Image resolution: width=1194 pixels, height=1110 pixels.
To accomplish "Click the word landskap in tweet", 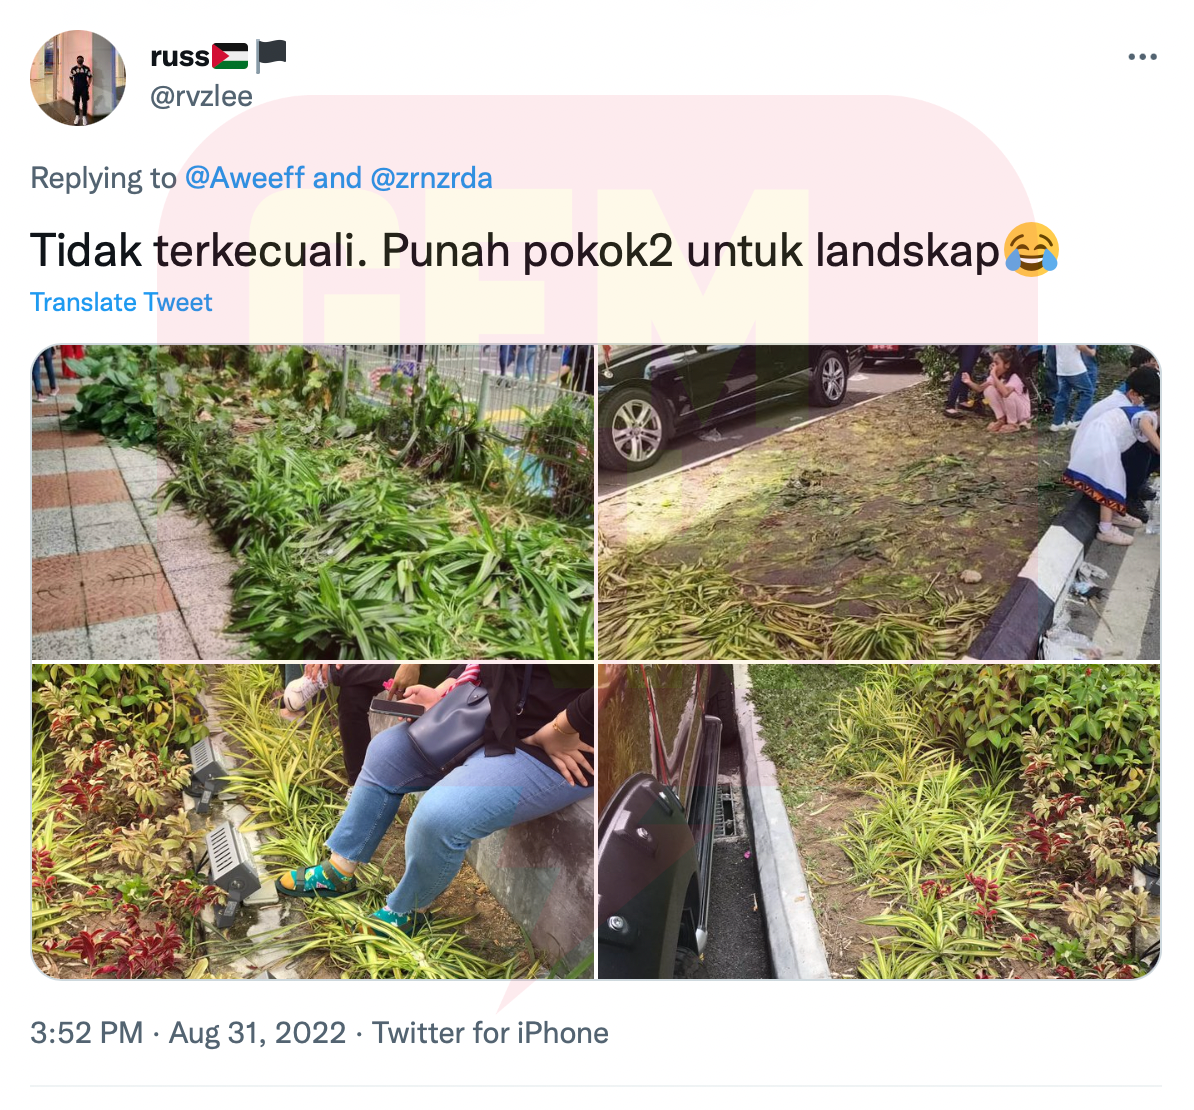I will [907, 251].
